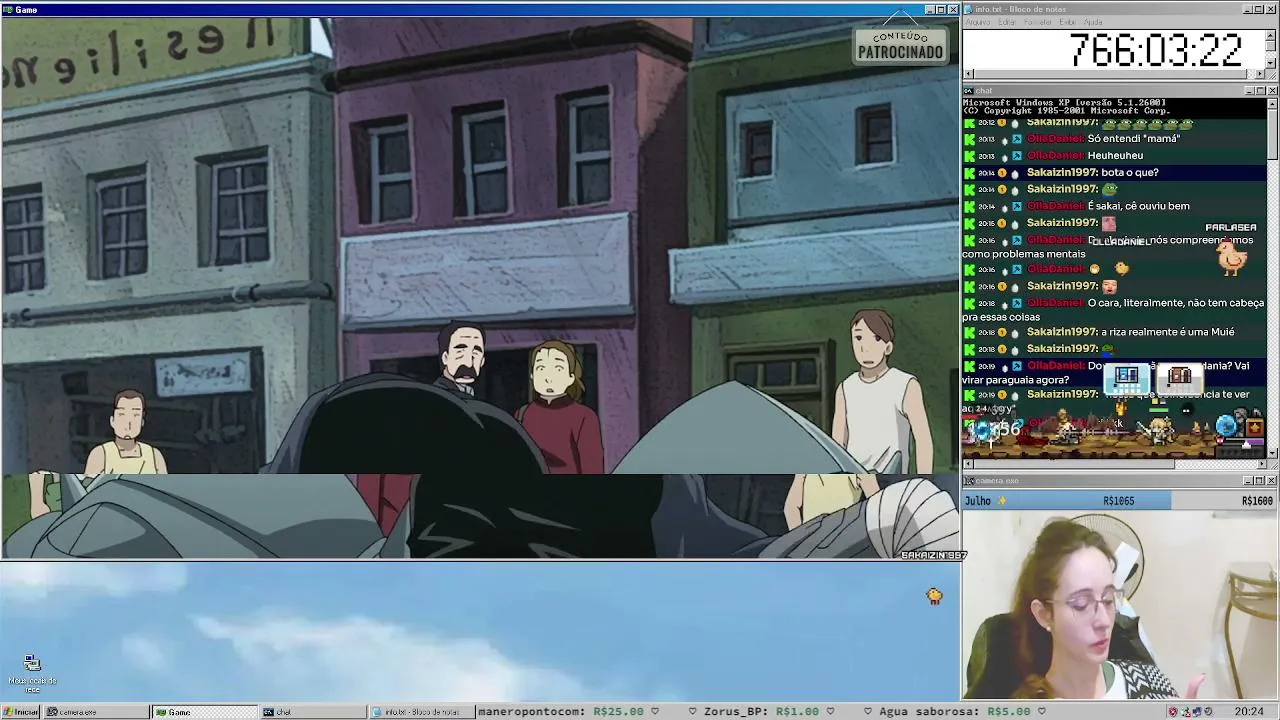
Task: Click the blue window icon card in chat
Action: click(x=1127, y=377)
